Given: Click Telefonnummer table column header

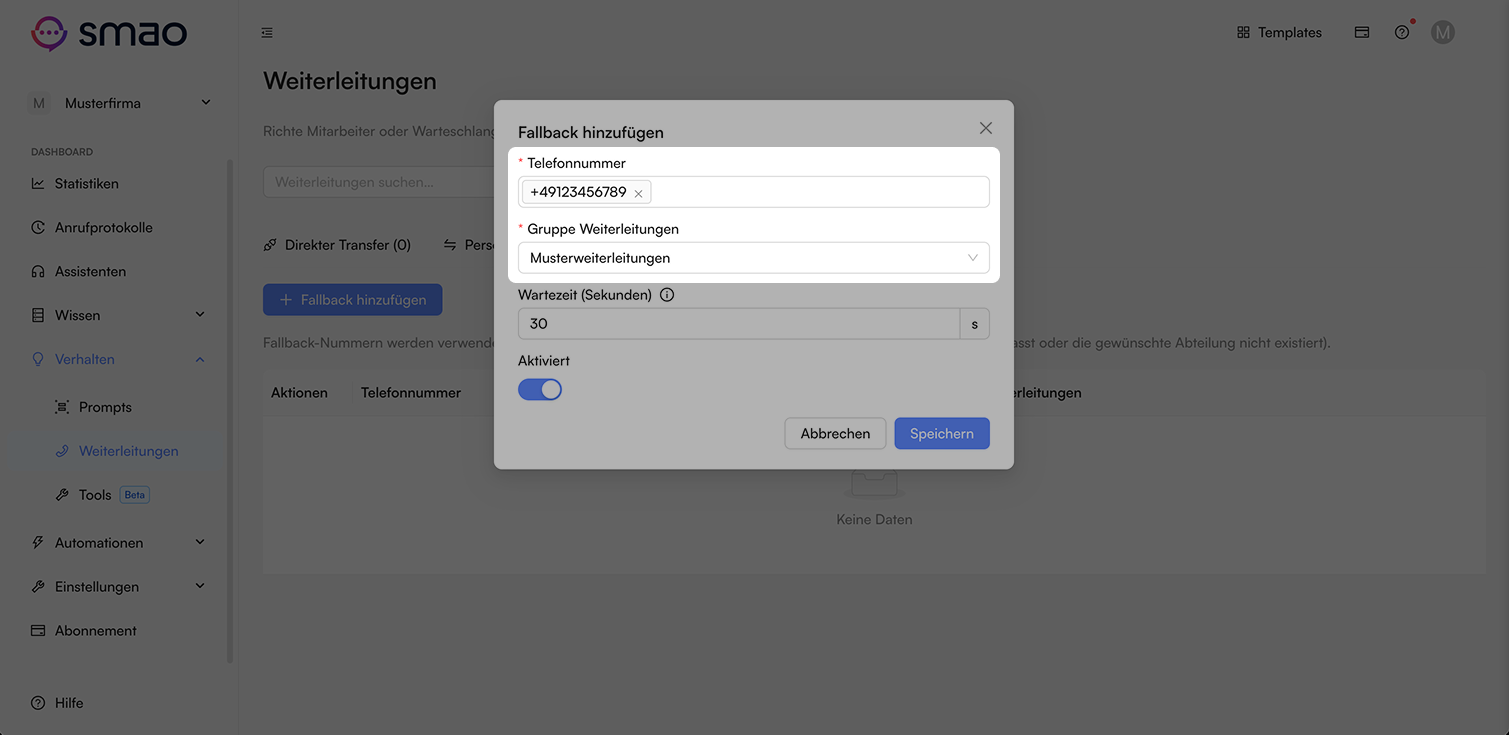Looking at the screenshot, I should click(x=411, y=393).
